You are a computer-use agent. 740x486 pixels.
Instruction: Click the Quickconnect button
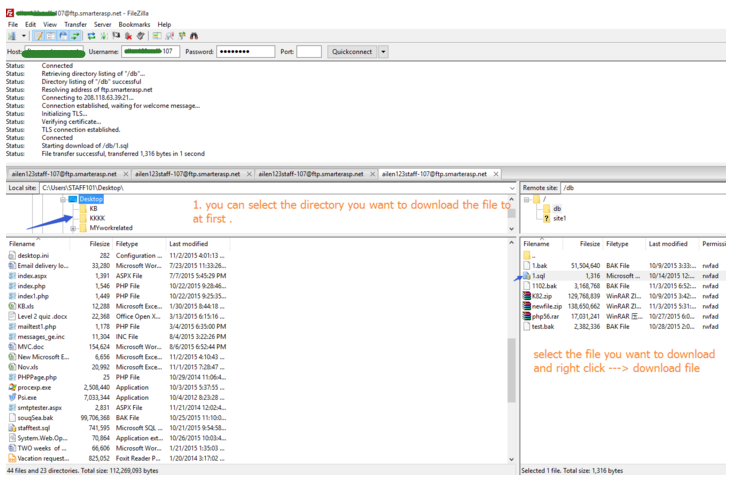pos(352,52)
